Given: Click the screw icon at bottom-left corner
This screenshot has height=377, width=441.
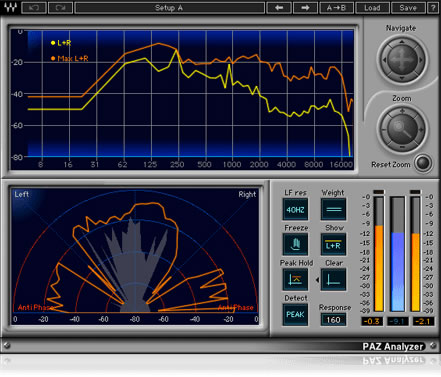Looking at the screenshot, I should point(6,346).
